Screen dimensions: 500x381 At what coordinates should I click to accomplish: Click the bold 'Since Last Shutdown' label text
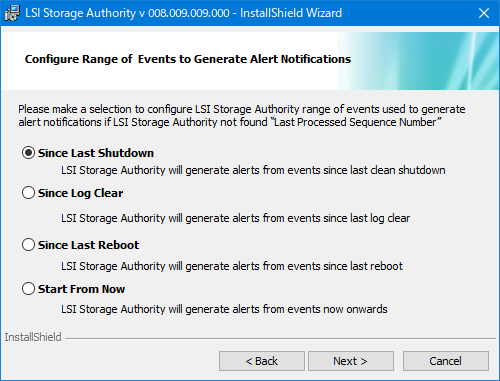pos(96,153)
